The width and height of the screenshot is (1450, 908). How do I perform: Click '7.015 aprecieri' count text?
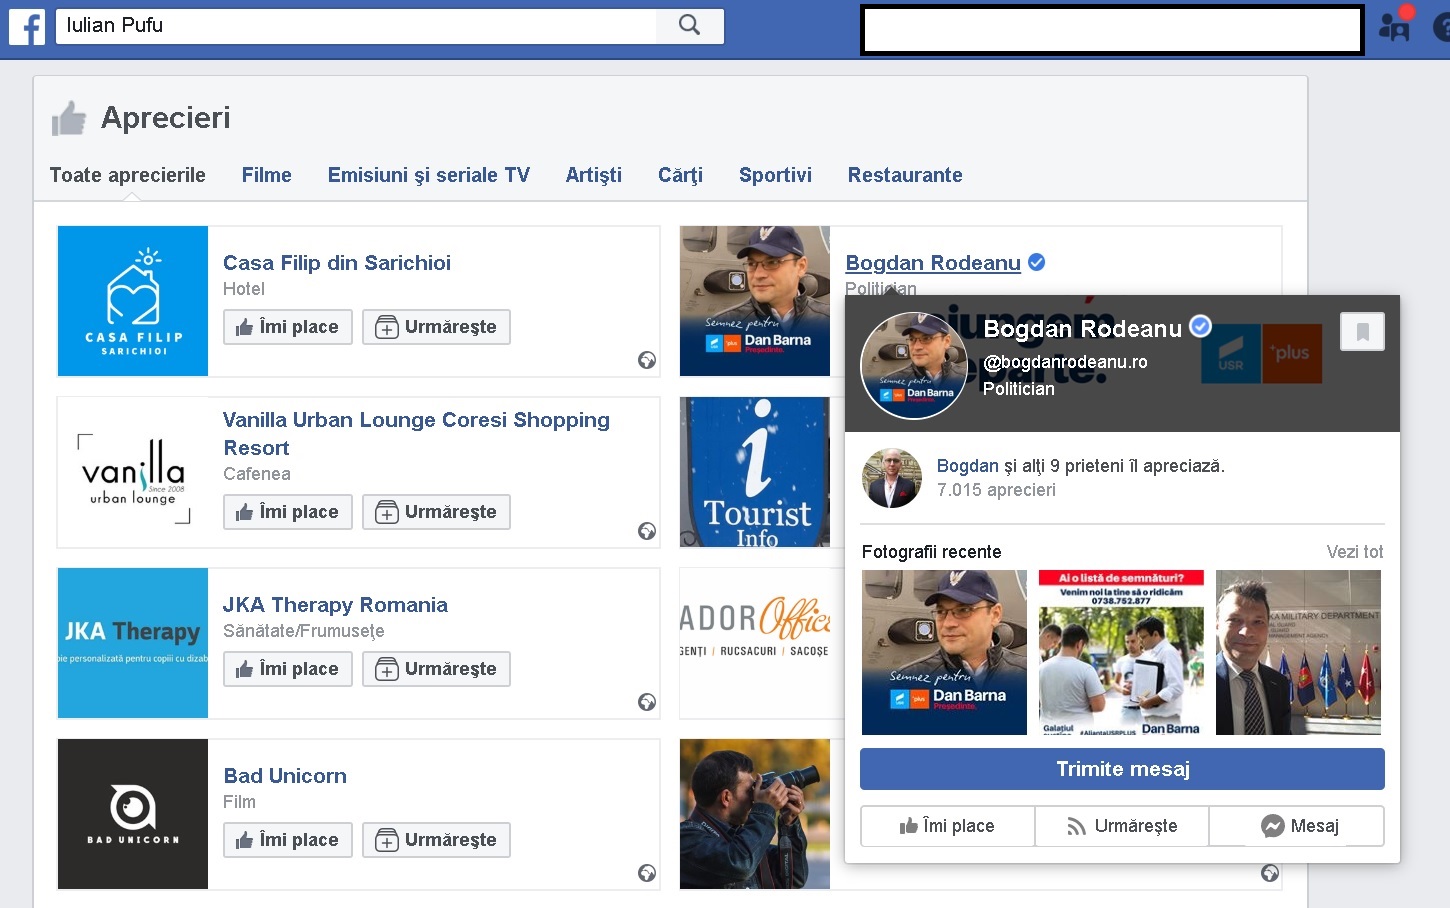[x=996, y=490]
